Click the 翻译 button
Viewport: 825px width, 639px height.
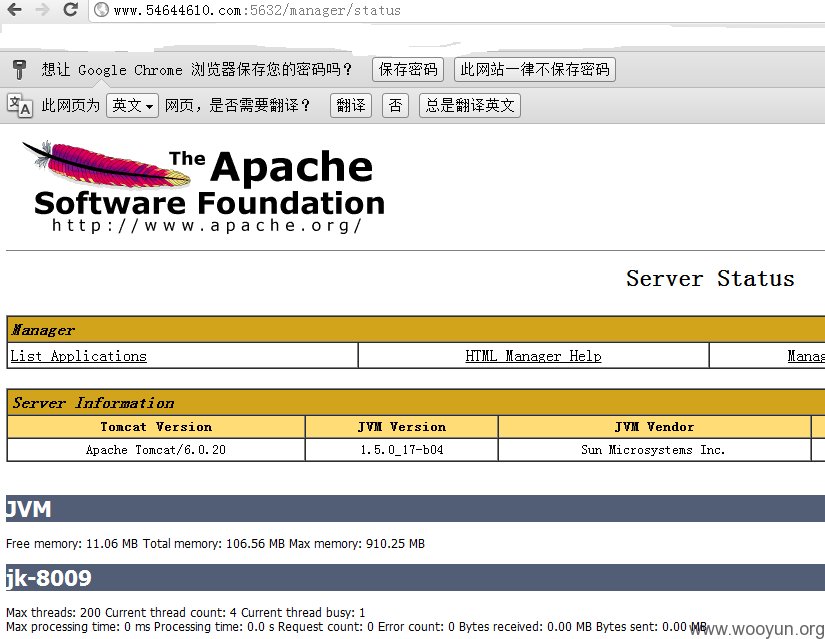(x=351, y=105)
